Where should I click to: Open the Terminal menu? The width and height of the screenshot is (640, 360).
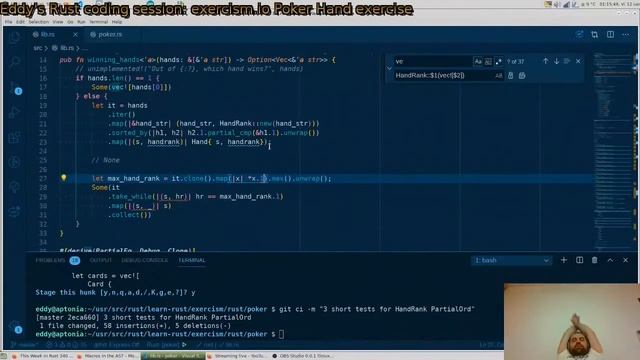[x=99, y=22]
